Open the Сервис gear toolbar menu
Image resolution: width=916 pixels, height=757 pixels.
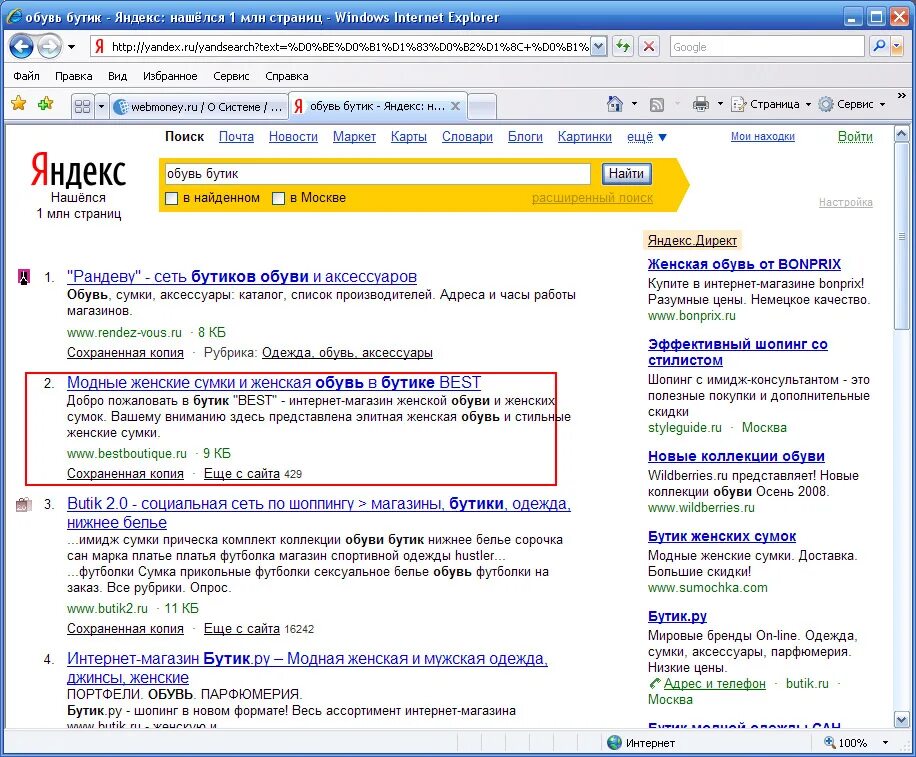(852, 104)
